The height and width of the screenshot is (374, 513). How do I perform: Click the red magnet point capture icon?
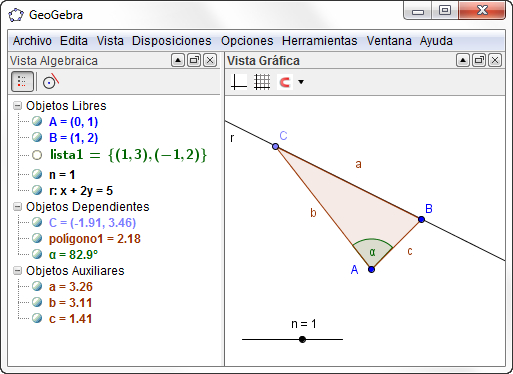(x=285, y=82)
